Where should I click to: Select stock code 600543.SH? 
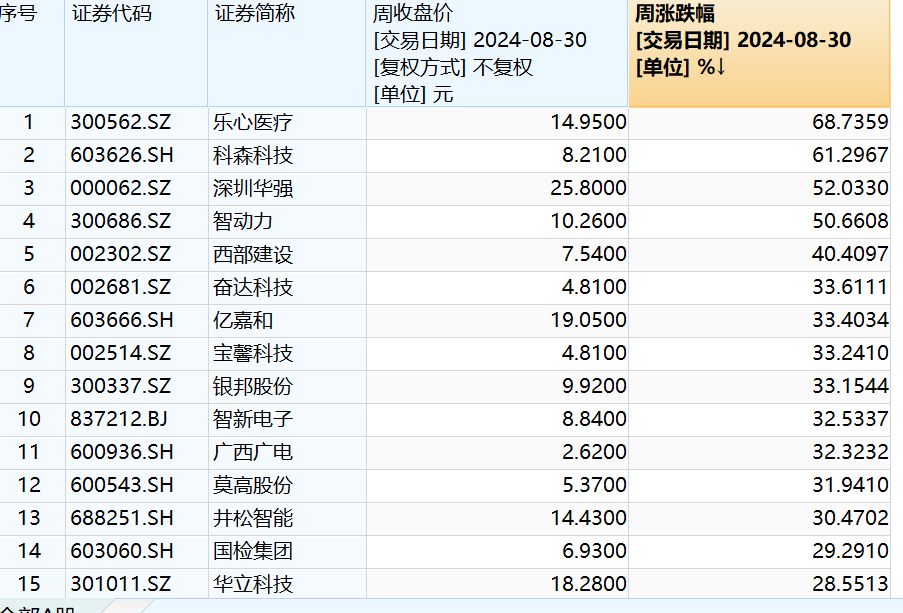point(122,485)
